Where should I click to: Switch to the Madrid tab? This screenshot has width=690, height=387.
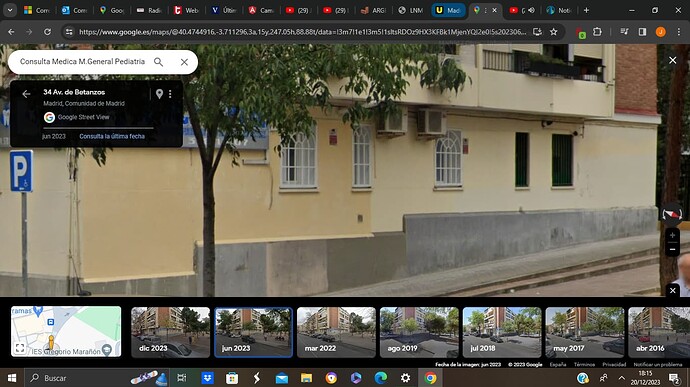[448, 10]
